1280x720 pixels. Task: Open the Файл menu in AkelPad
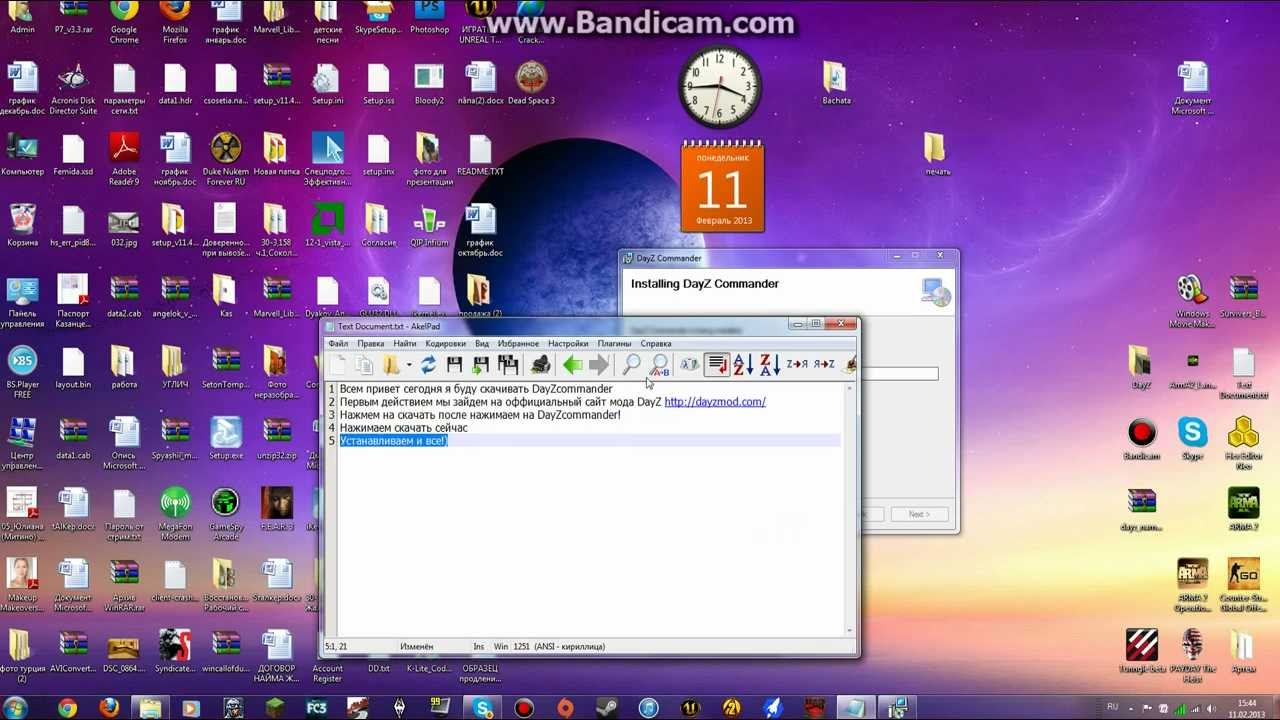pyautogui.click(x=339, y=343)
